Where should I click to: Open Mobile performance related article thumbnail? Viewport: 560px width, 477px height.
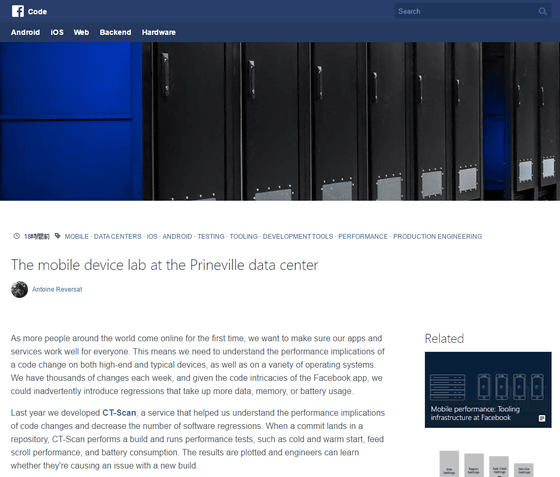click(488, 390)
